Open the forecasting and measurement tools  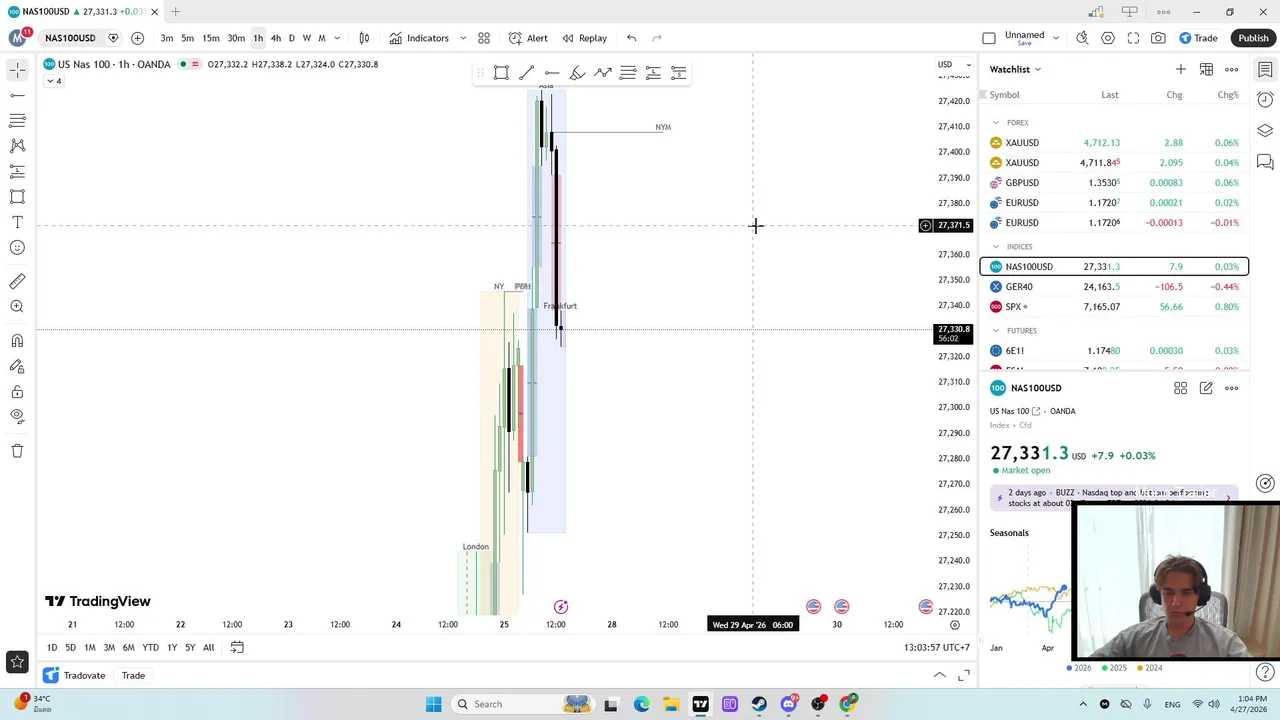17,171
